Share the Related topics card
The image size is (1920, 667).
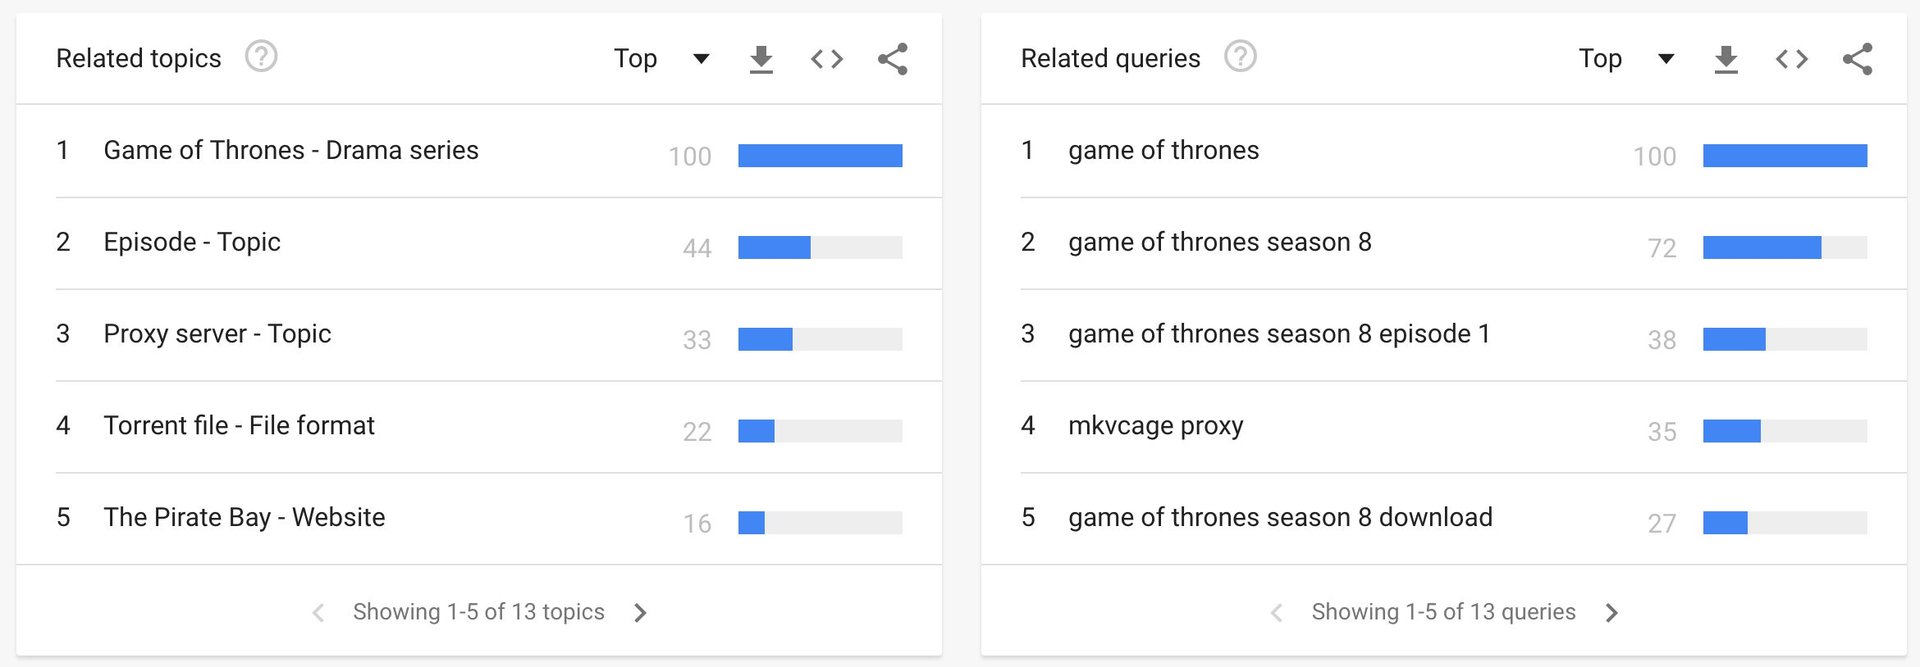point(892,59)
